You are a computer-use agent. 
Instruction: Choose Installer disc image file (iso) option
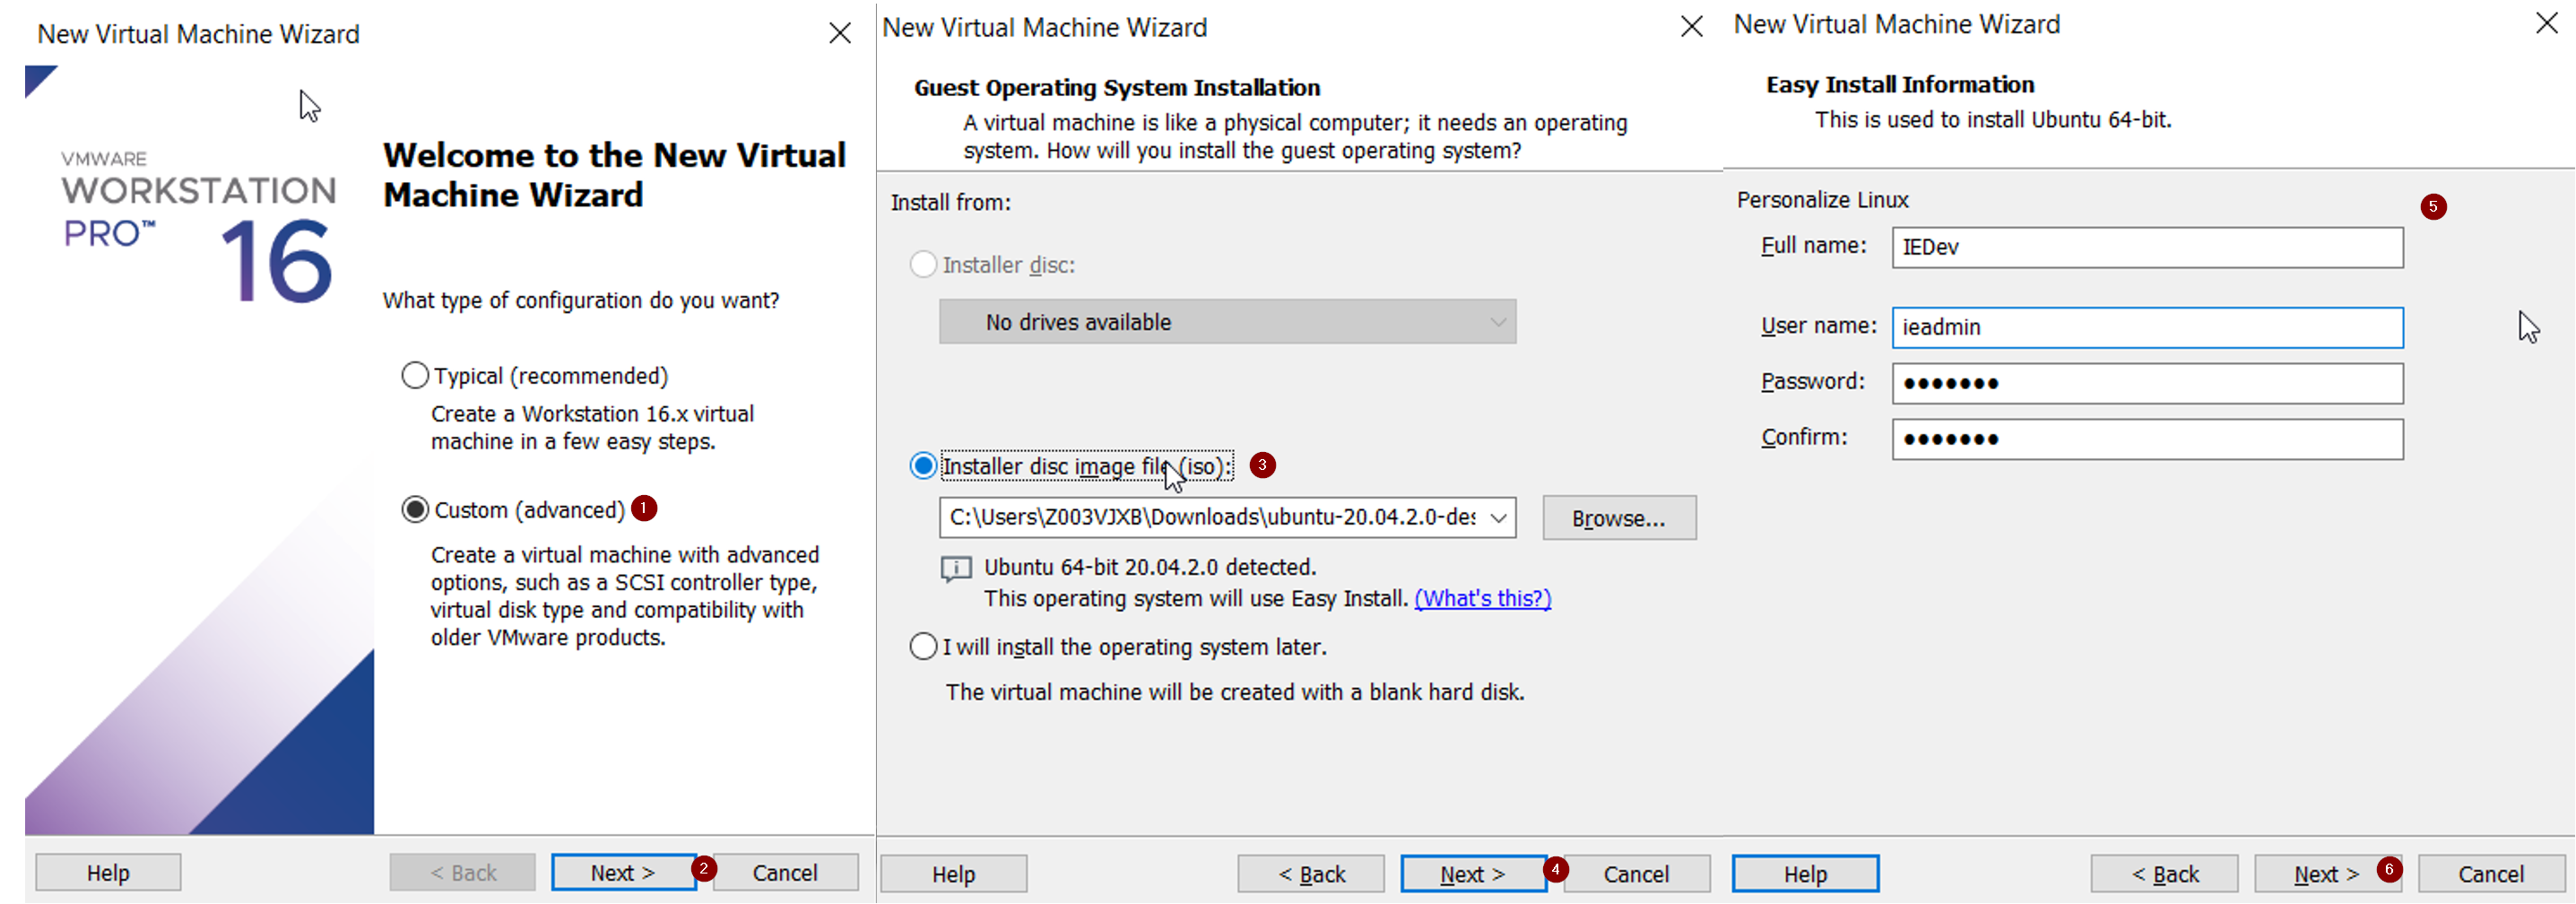923,466
